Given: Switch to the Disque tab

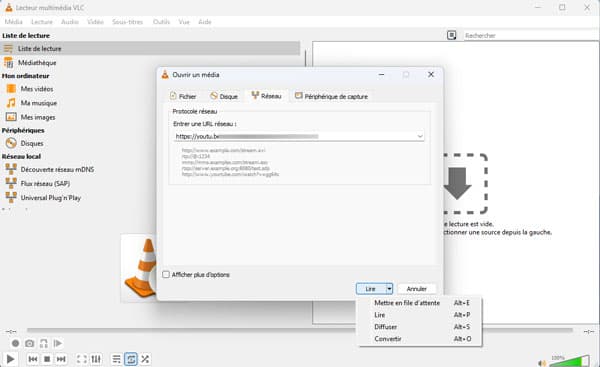Looking at the screenshot, I should pos(224,96).
